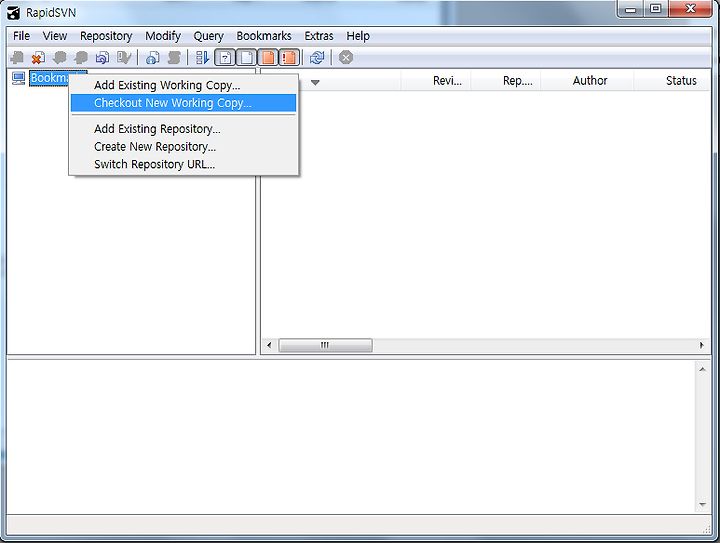Click the file list scroll right arrow
The width and height of the screenshot is (720, 543).
coord(702,345)
